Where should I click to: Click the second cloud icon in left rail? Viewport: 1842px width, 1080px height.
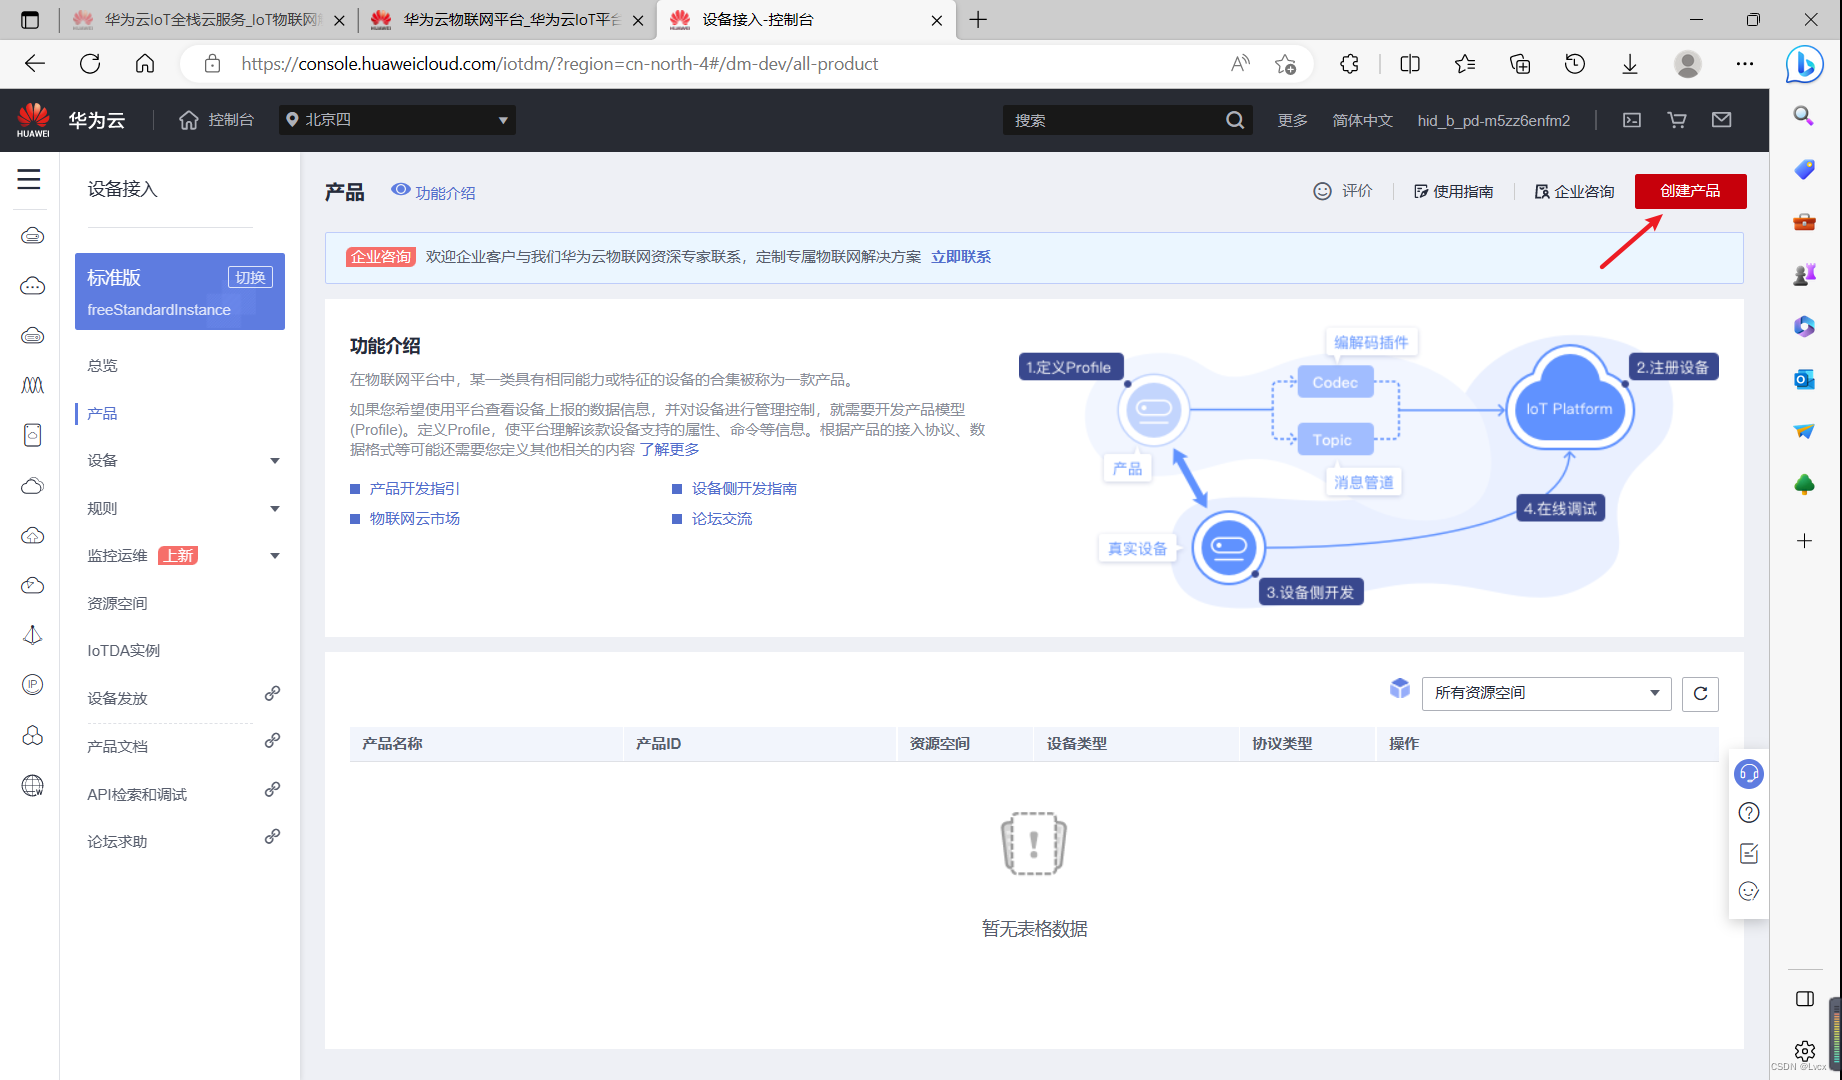click(33, 286)
